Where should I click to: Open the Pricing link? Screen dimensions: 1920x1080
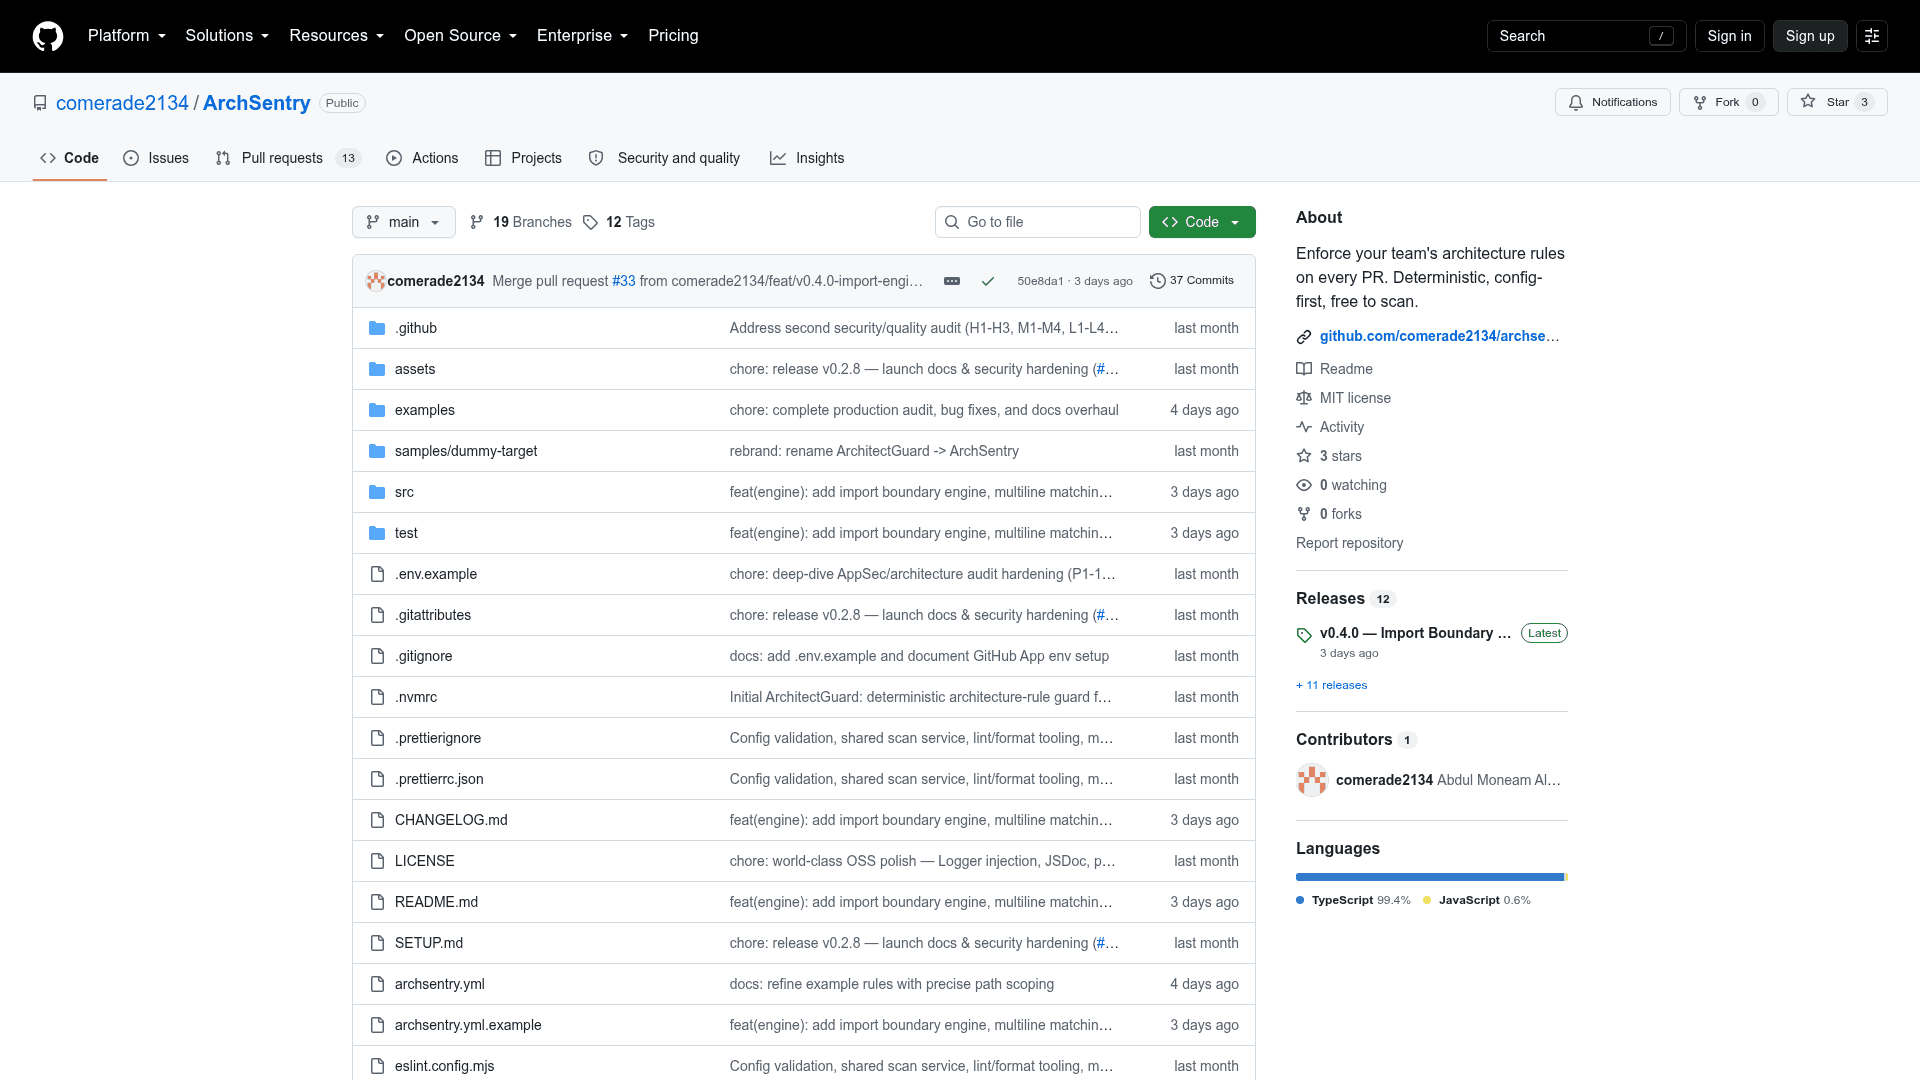tap(673, 36)
